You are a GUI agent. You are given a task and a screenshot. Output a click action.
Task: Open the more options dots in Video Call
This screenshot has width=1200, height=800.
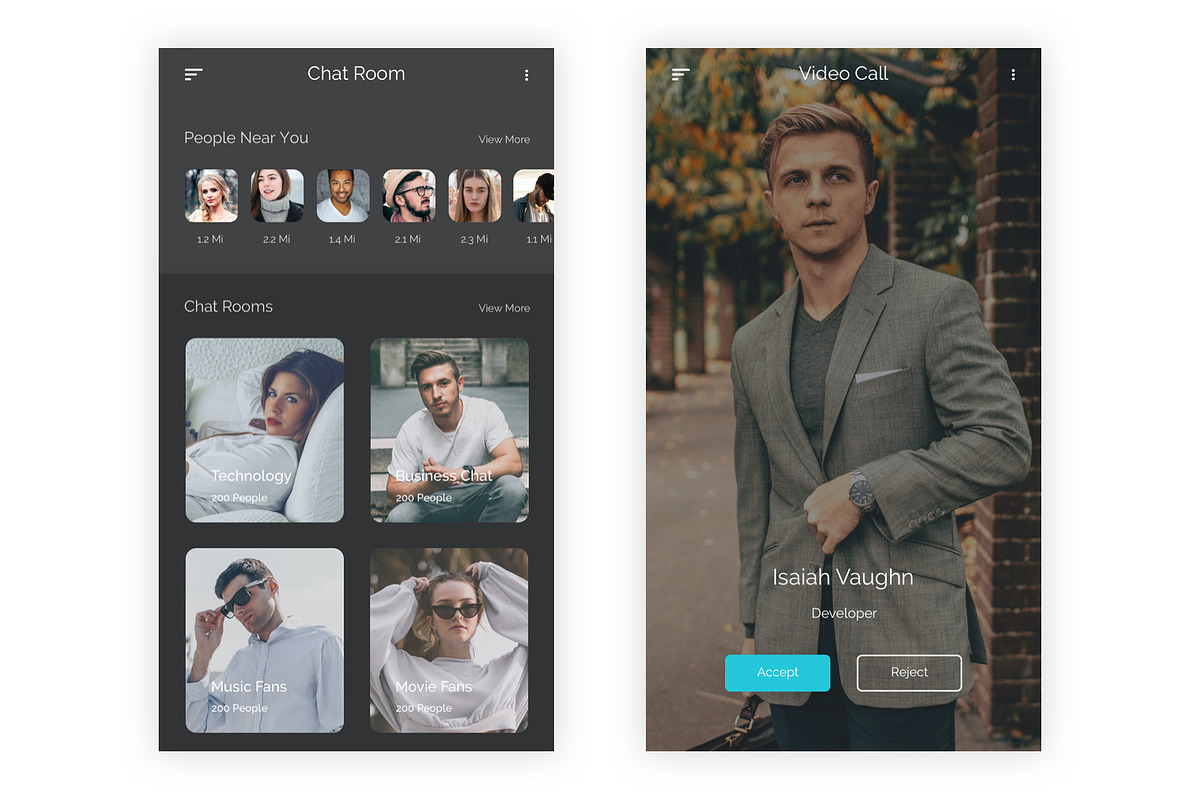(x=1013, y=75)
